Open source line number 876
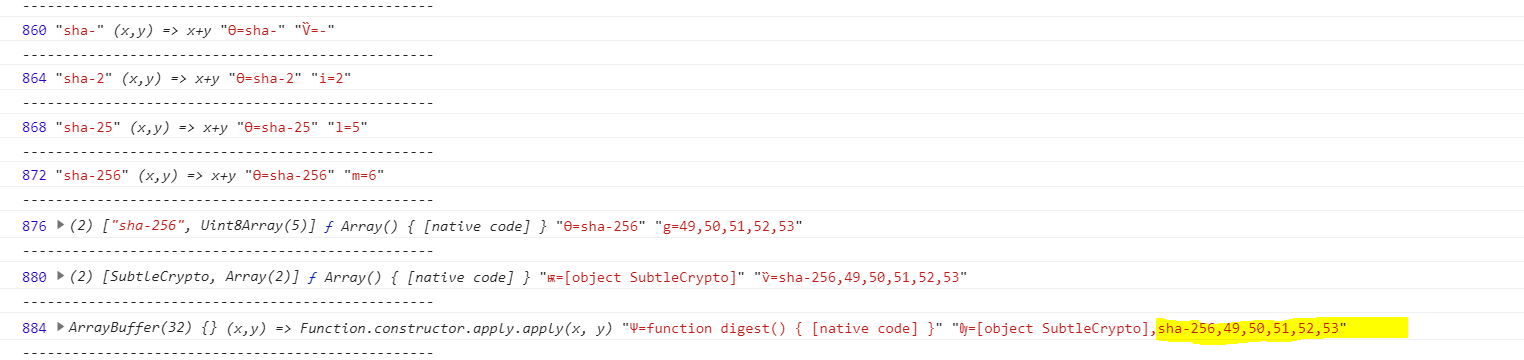1524x360 pixels. pos(34,226)
